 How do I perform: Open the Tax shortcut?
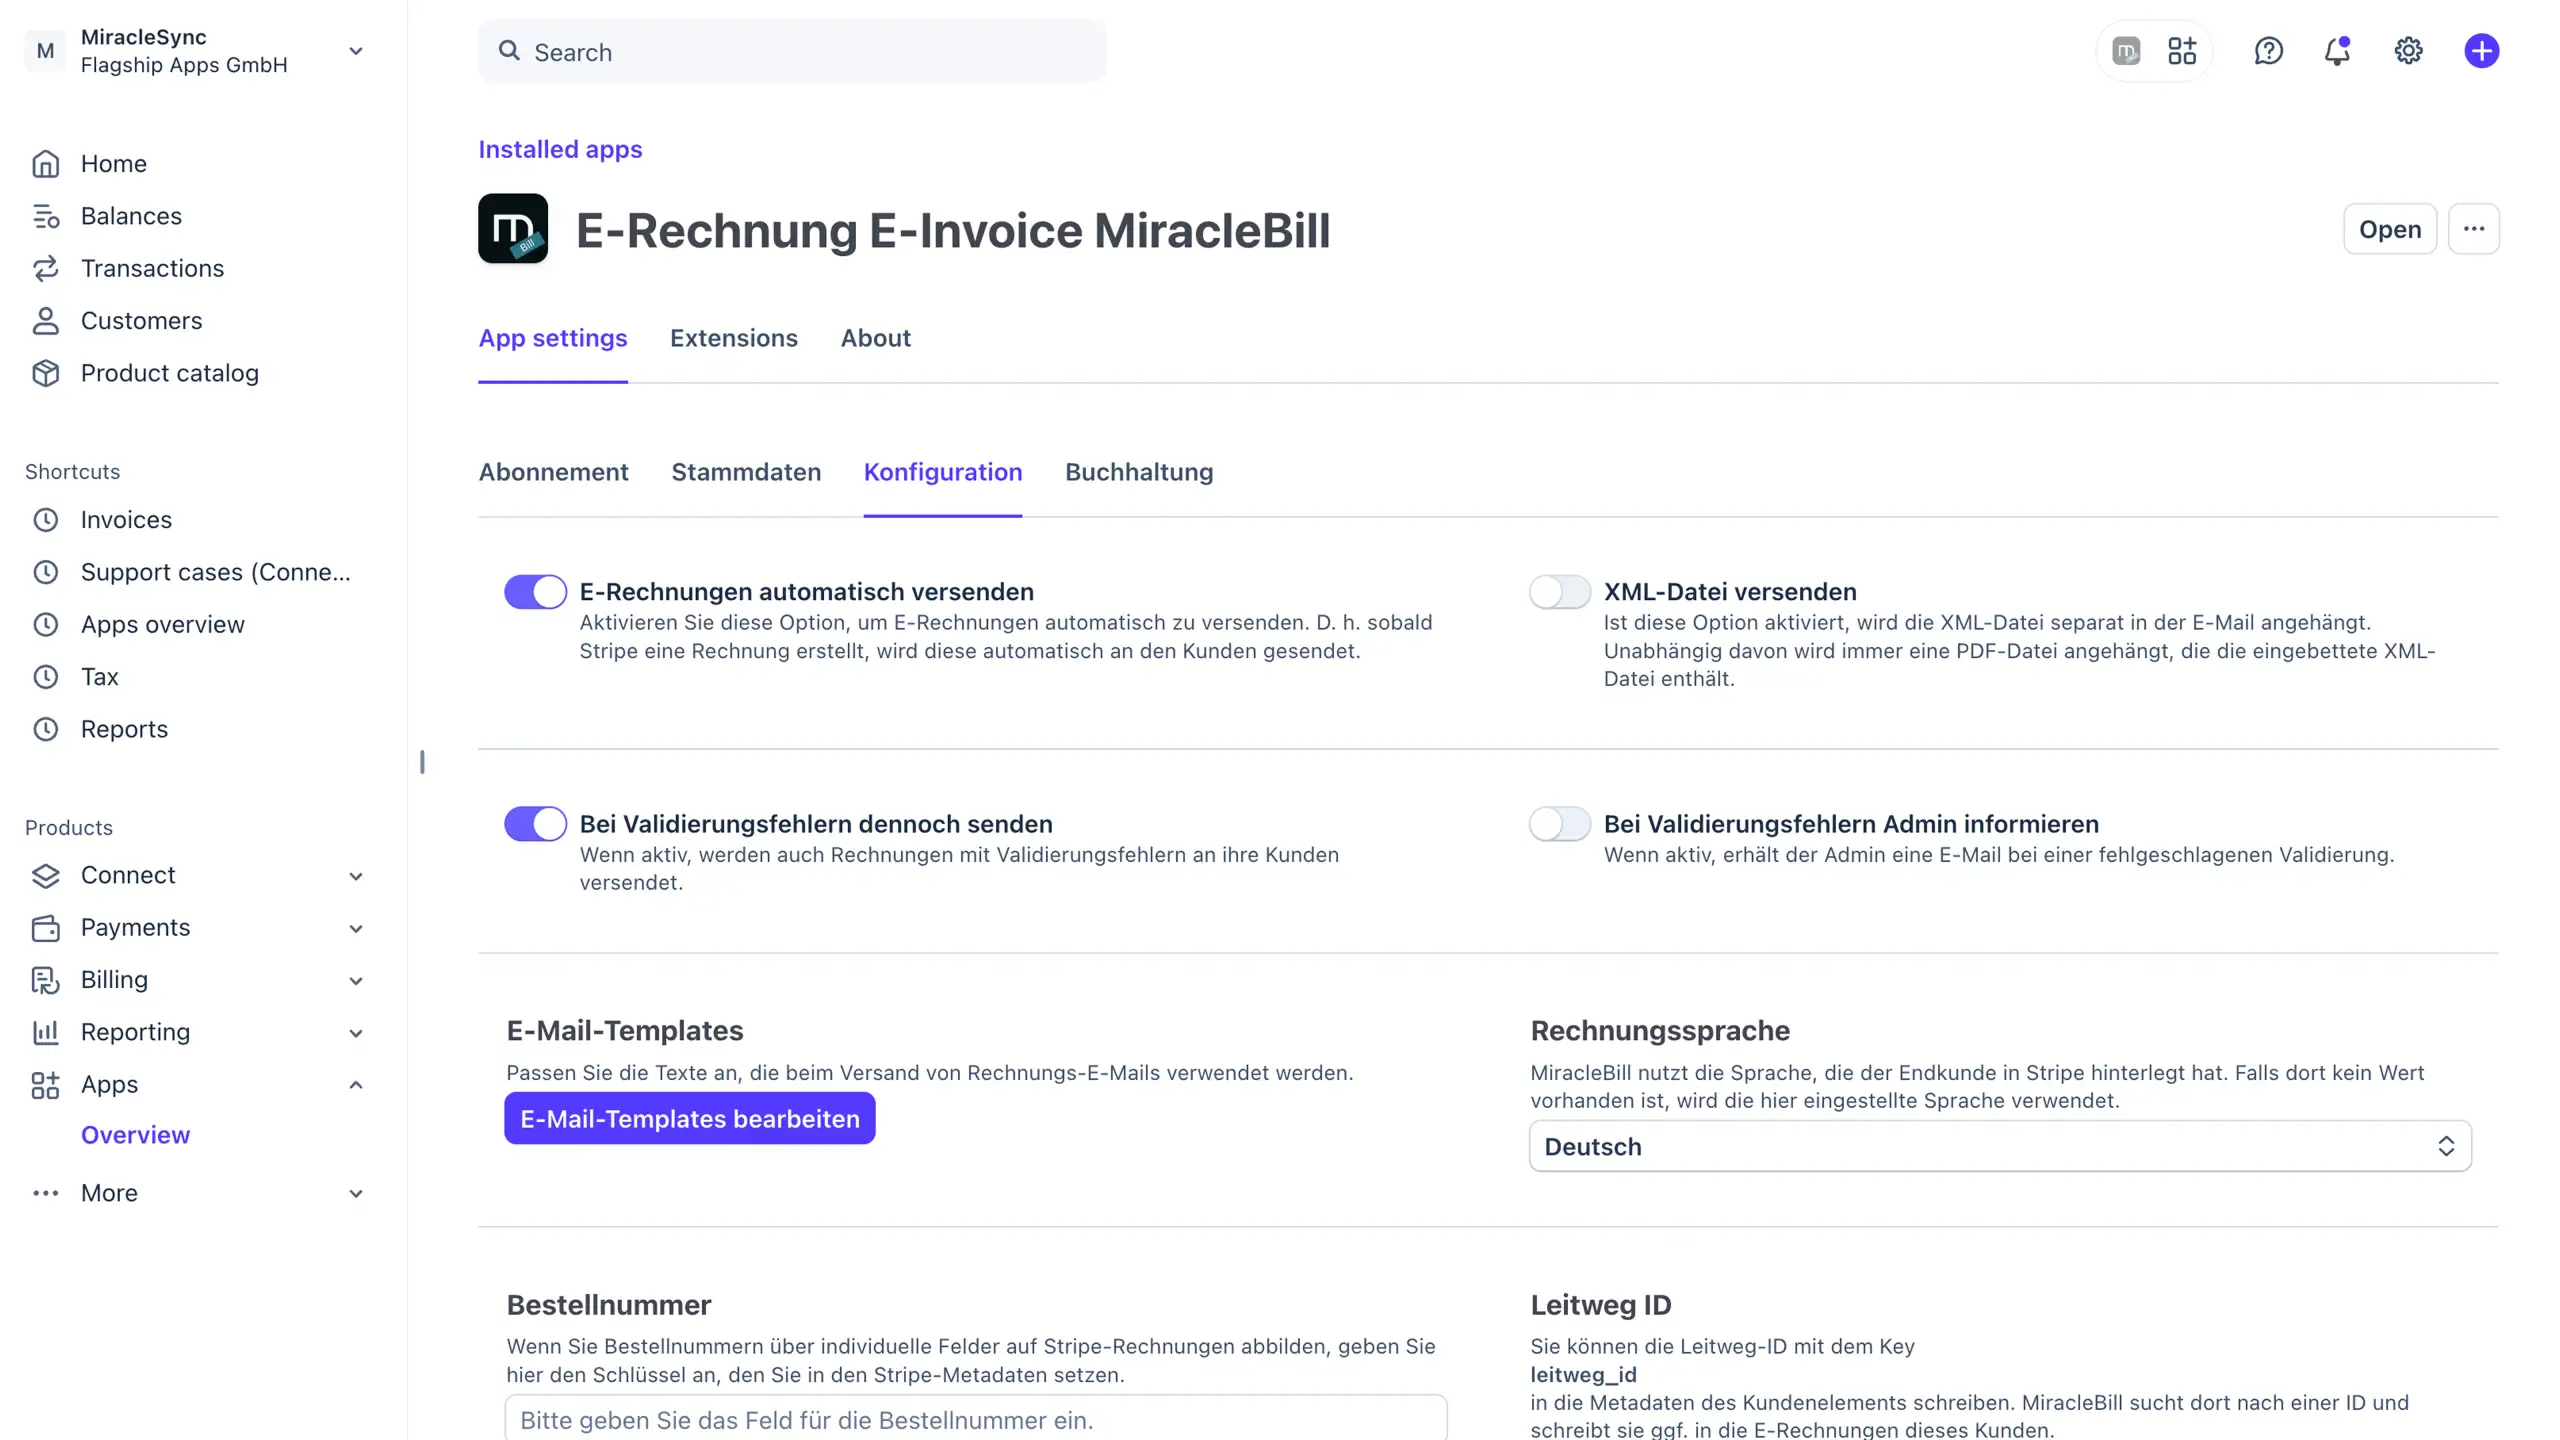tap(99, 677)
